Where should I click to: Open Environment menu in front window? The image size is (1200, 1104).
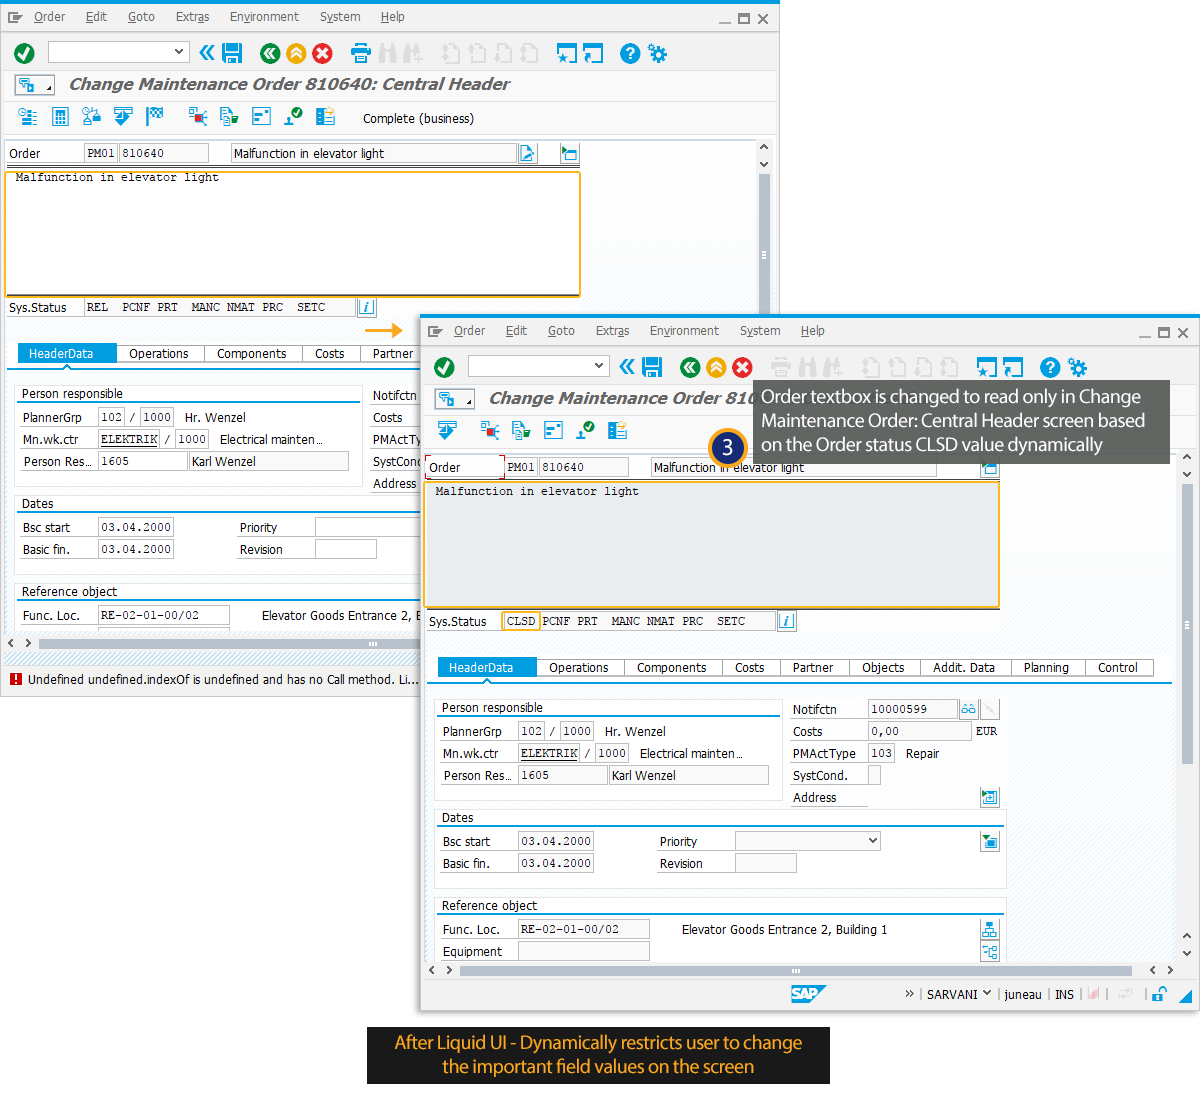tap(684, 331)
